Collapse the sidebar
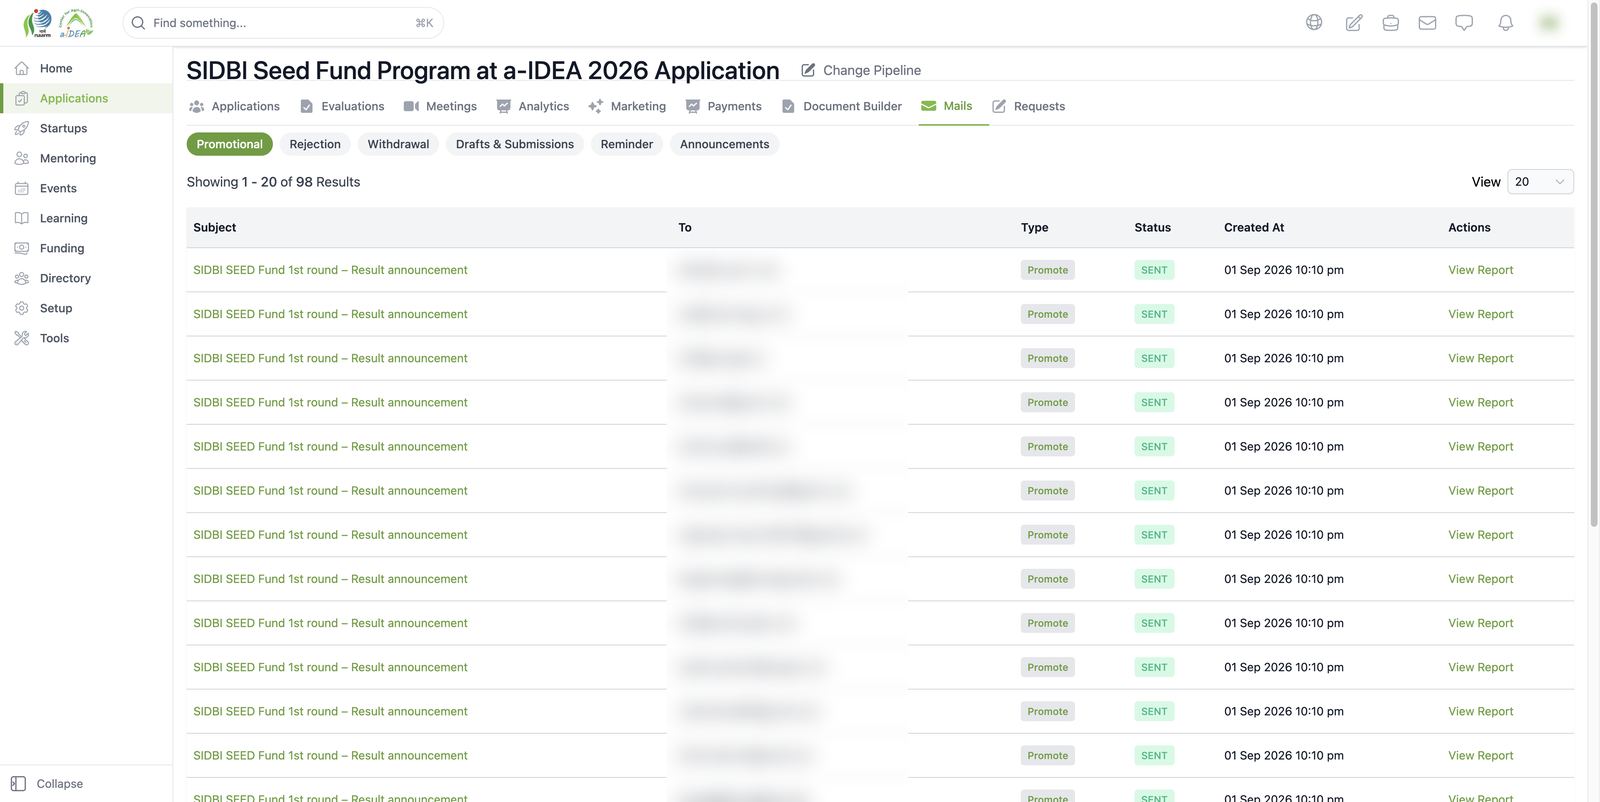Viewport: 1600px width, 802px height. point(47,784)
